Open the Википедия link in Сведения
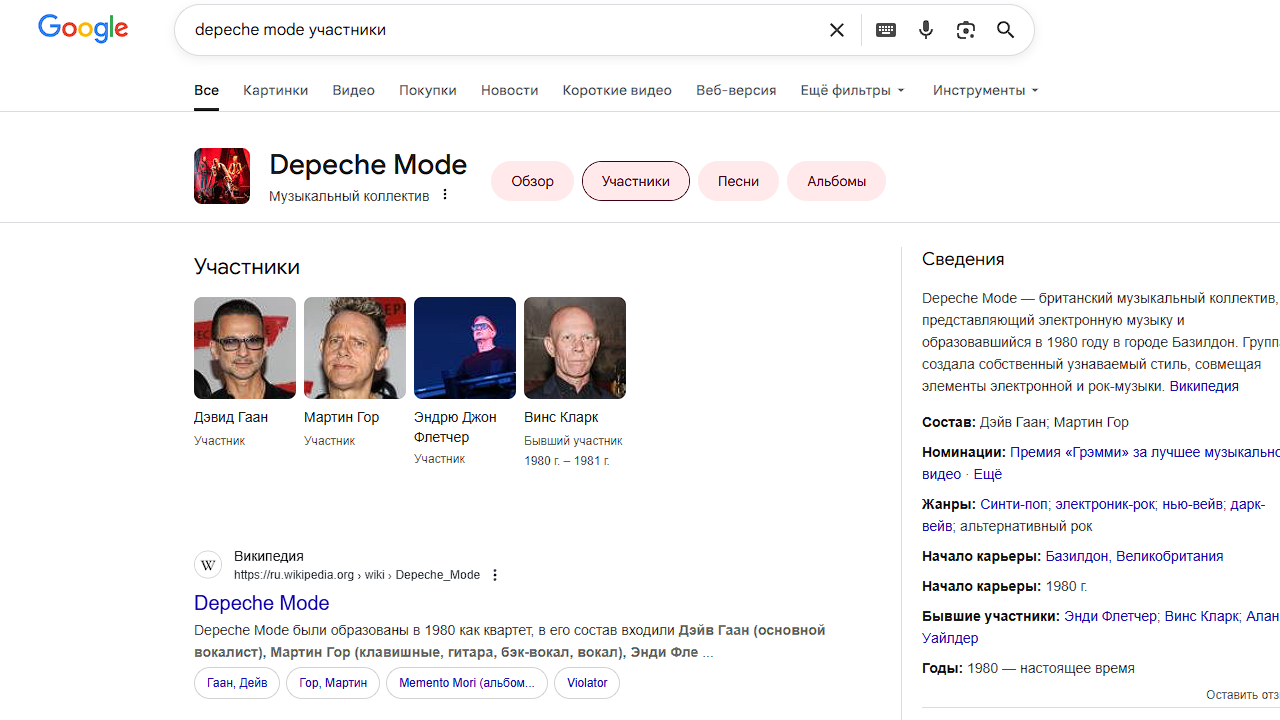This screenshot has height=720, width=1280. pyautogui.click(x=1204, y=386)
